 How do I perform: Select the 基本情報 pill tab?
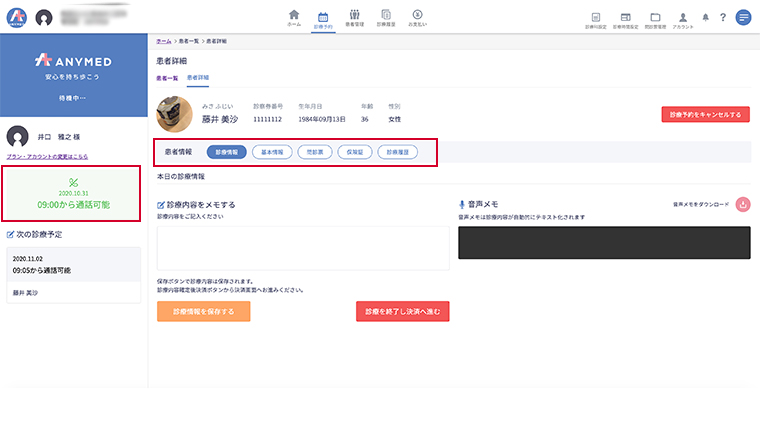[x=270, y=153]
